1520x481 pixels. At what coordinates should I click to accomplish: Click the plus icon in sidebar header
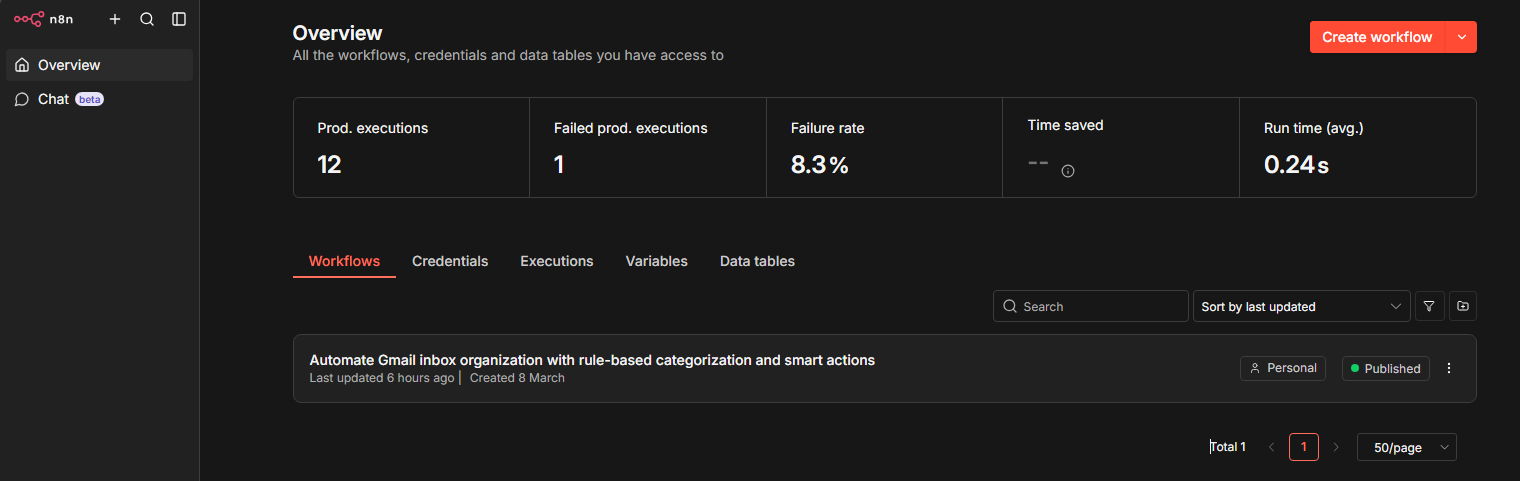coord(115,19)
